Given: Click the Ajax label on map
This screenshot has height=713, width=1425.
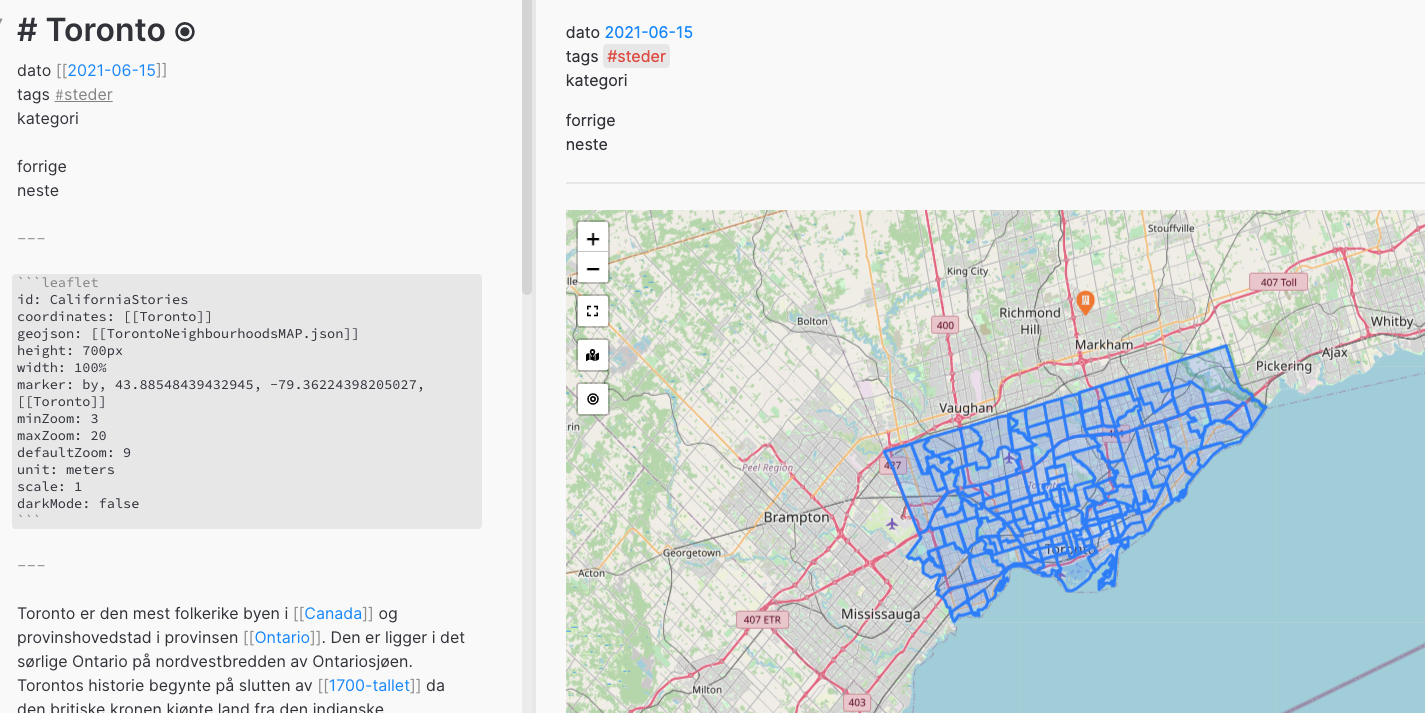Looking at the screenshot, I should [1334, 352].
